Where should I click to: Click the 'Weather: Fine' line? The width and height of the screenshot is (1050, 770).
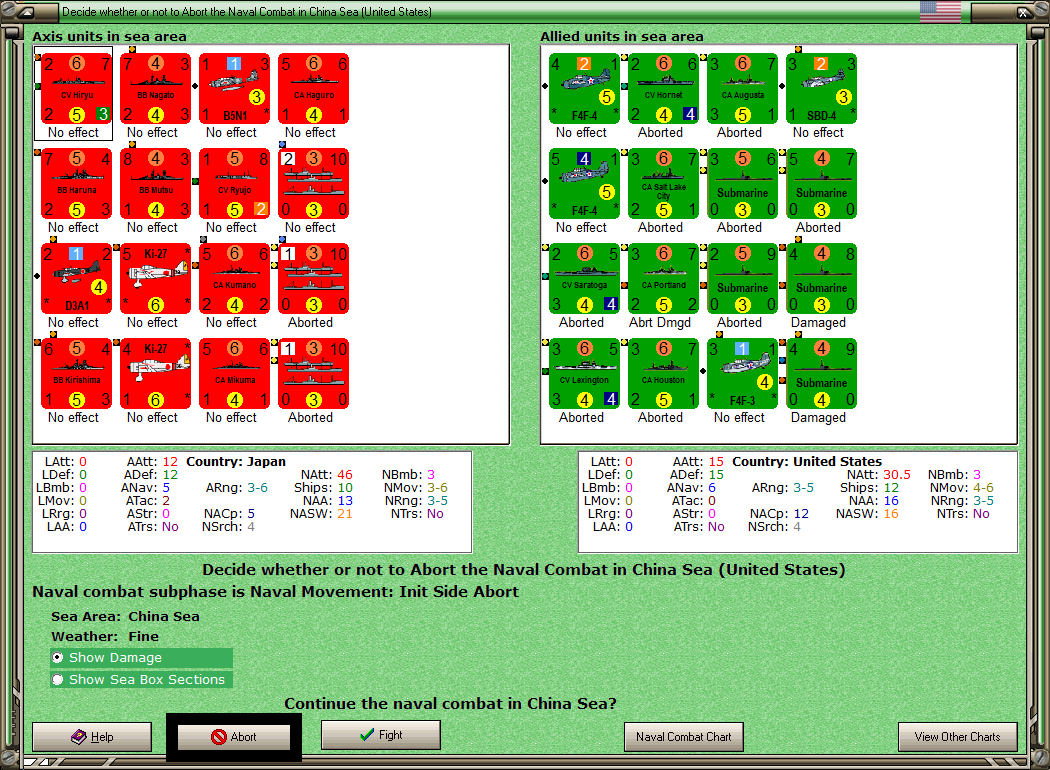pyautogui.click(x=105, y=636)
